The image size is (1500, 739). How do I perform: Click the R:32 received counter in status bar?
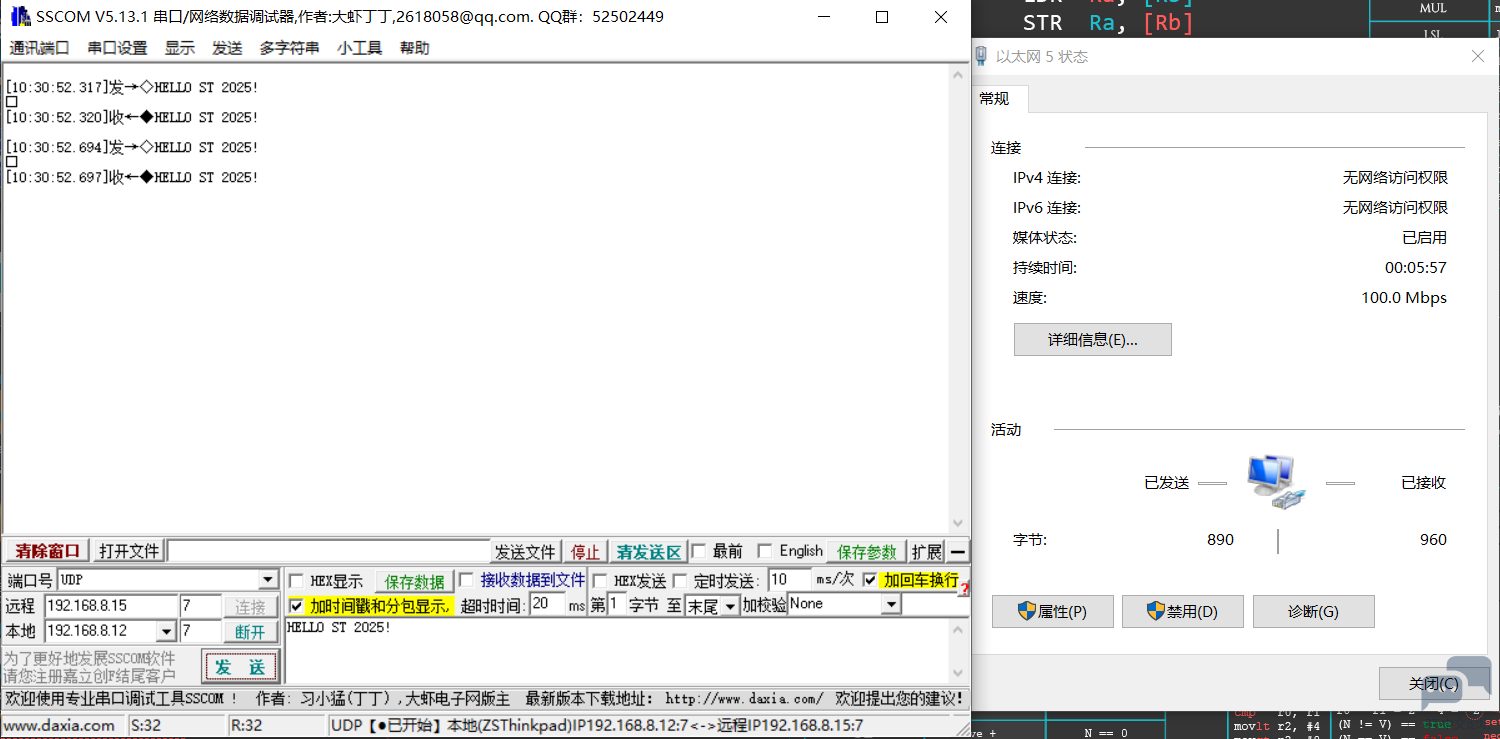277,726
